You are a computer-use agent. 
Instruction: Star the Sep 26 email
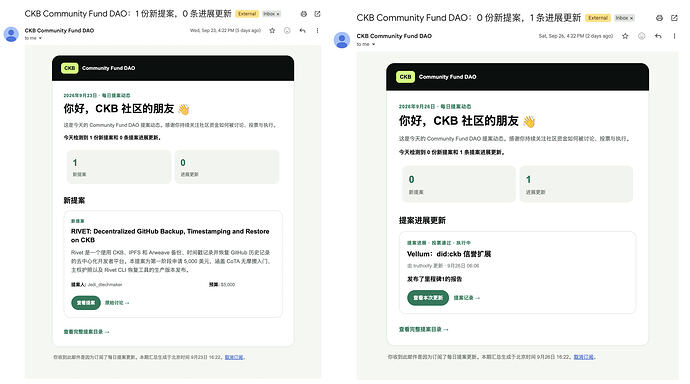coord(625,36)
